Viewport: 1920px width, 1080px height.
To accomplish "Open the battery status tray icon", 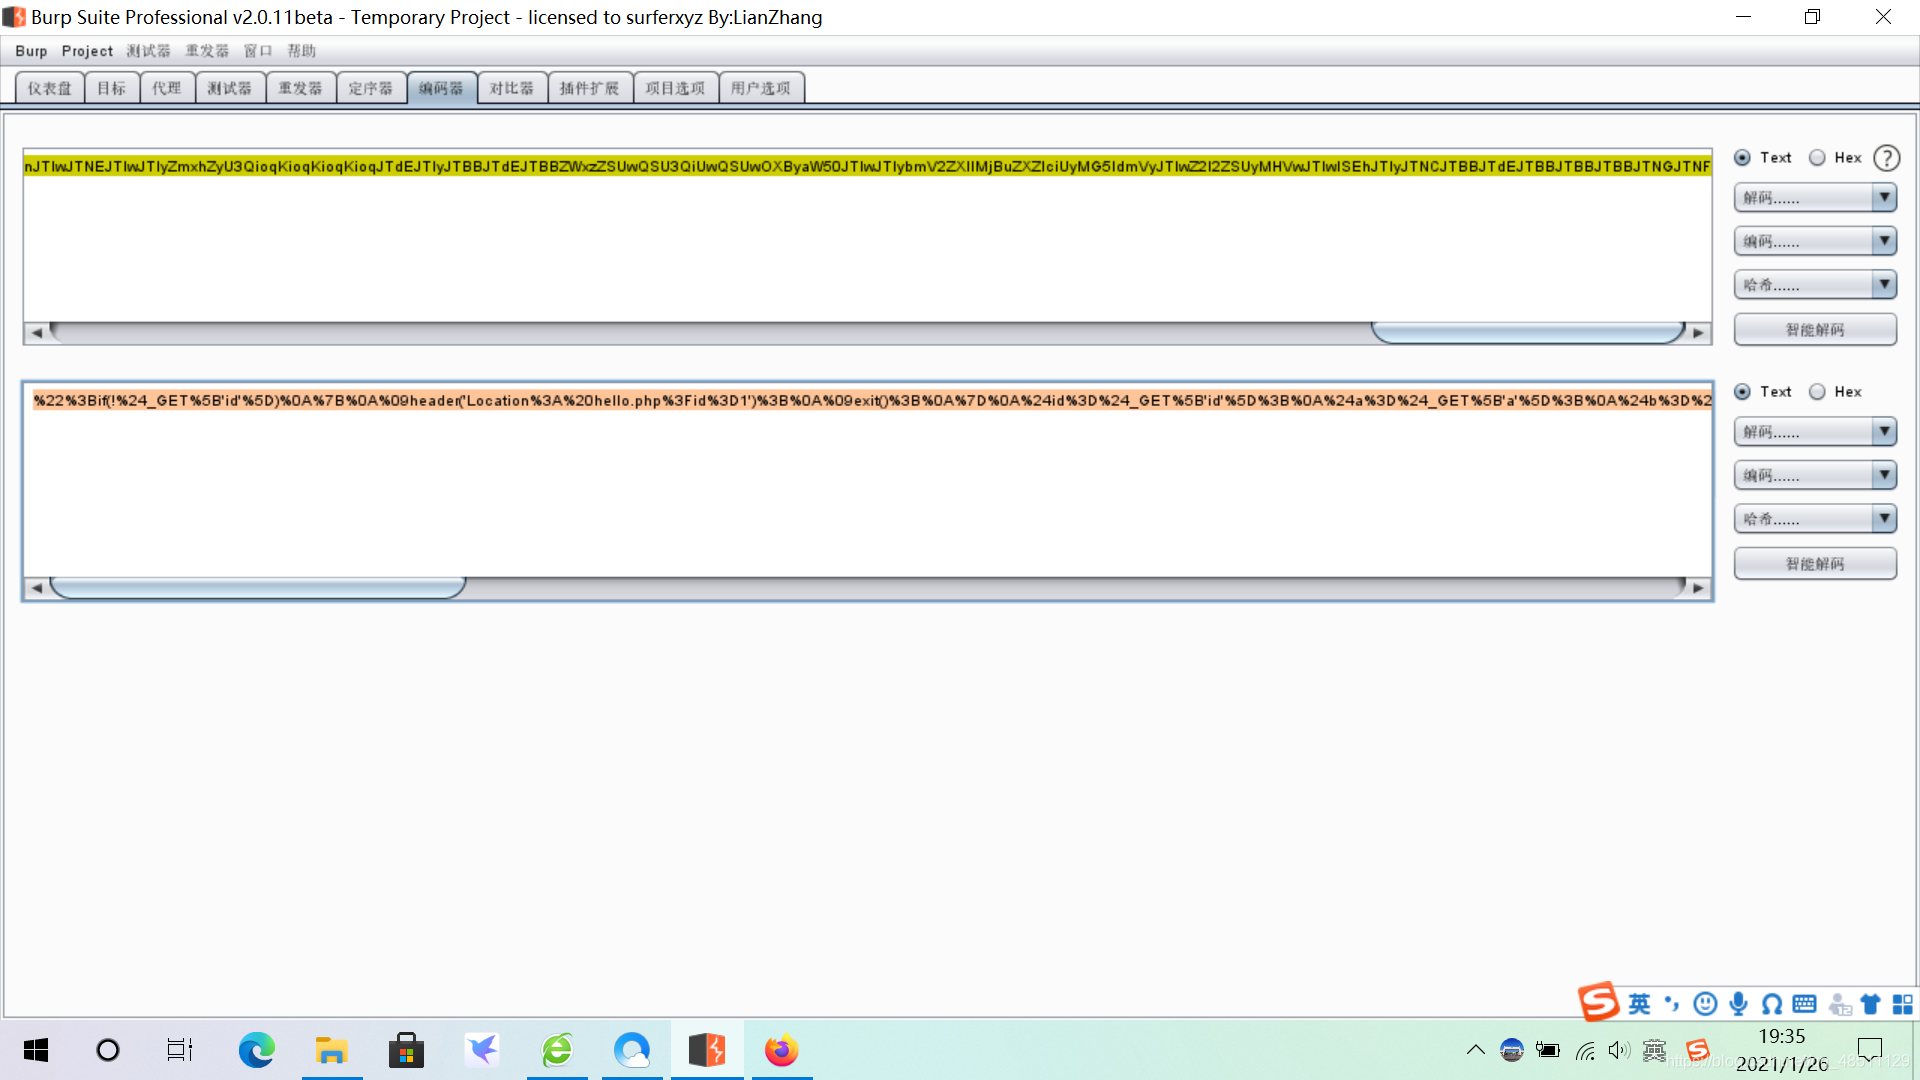I will pyautogui.click(x=1548, y=1050).
